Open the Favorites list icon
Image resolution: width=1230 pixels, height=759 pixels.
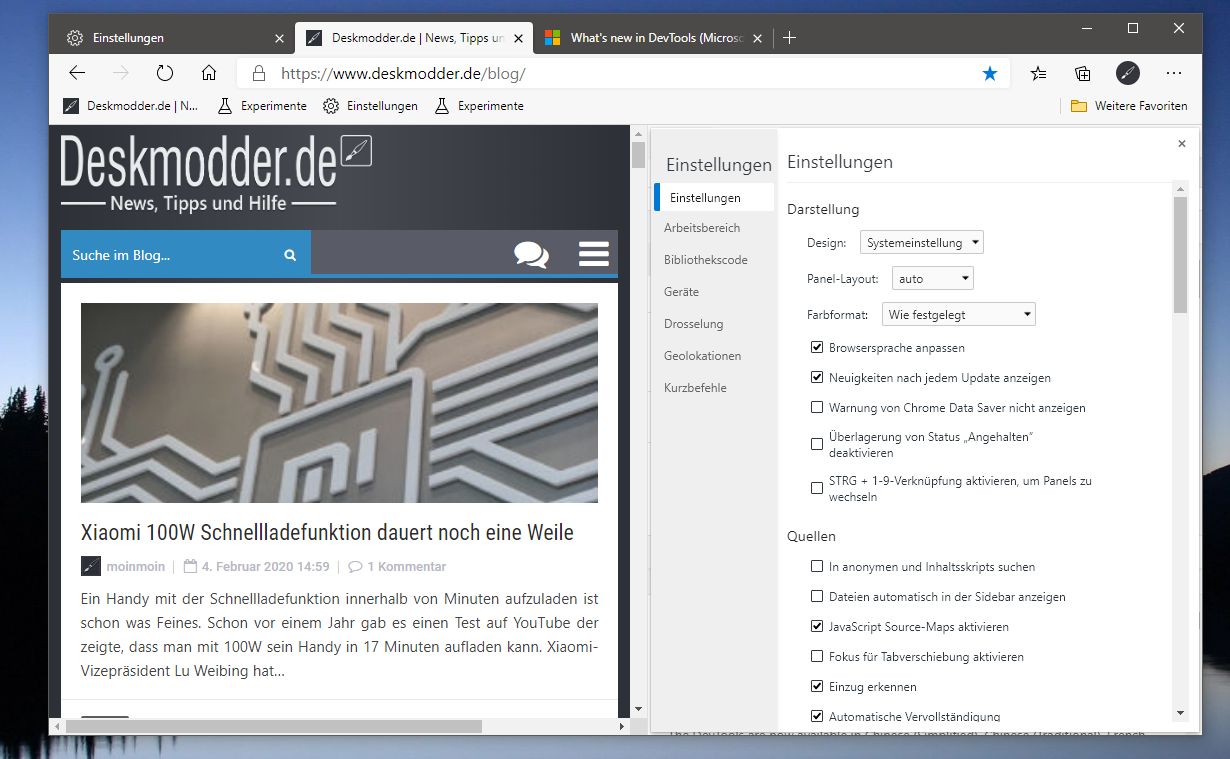point(1039,73)
